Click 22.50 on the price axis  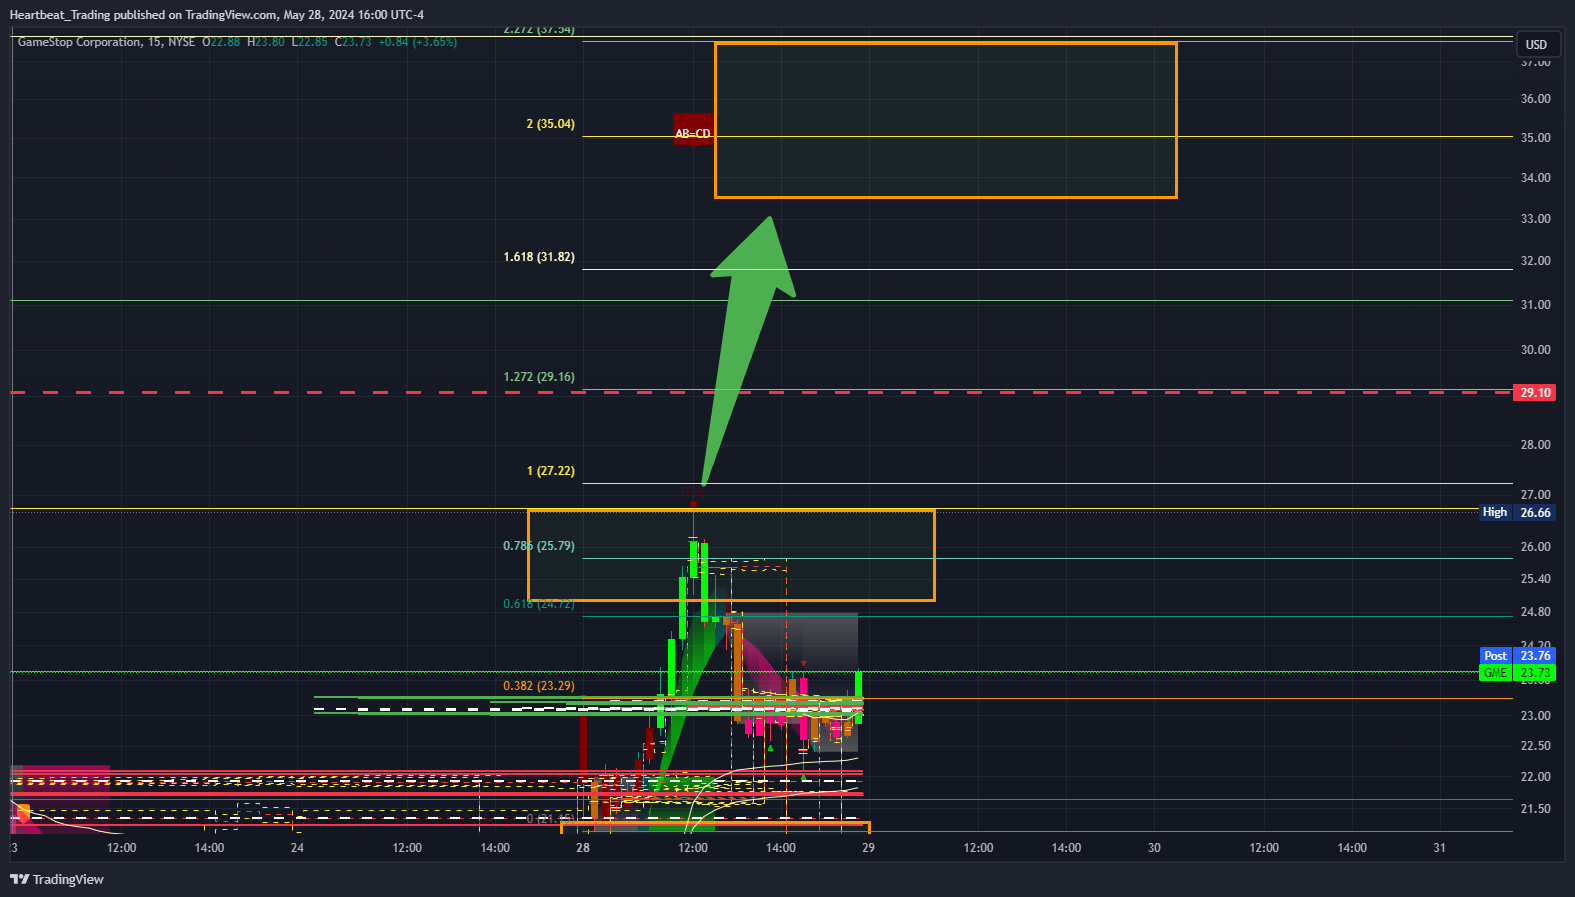tap(1535, 746)
